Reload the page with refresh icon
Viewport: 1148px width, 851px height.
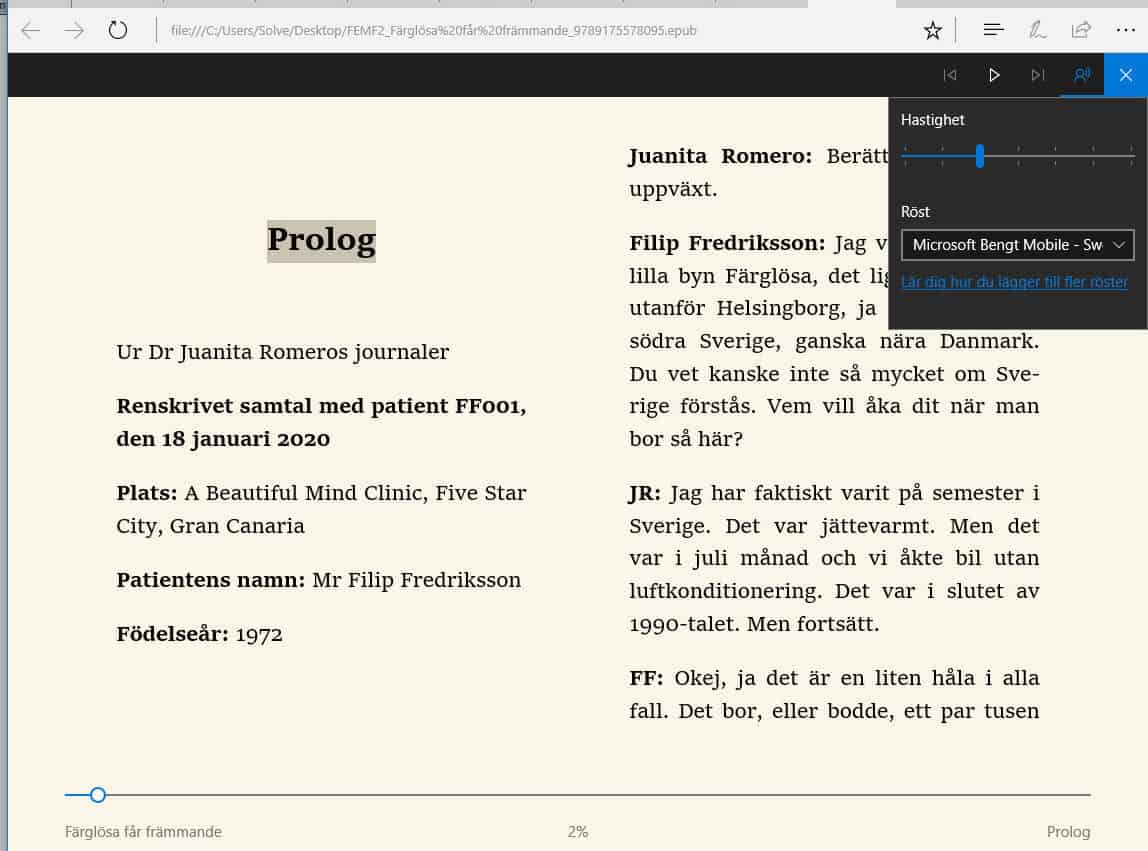pos(118,31)
